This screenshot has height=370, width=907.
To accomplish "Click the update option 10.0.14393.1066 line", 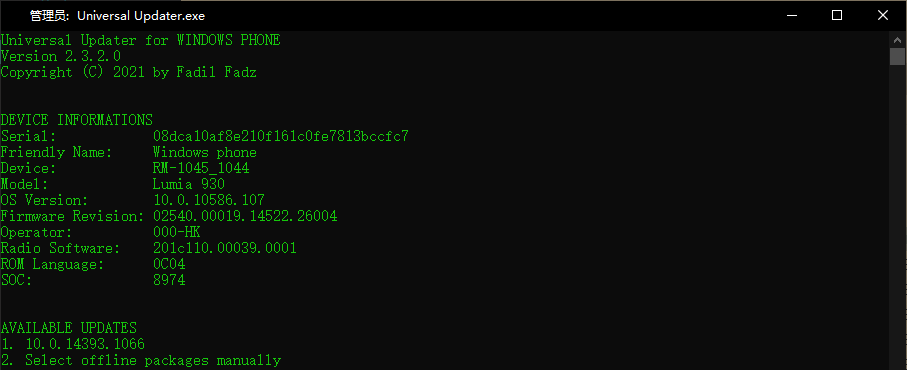I will (73, 345).
